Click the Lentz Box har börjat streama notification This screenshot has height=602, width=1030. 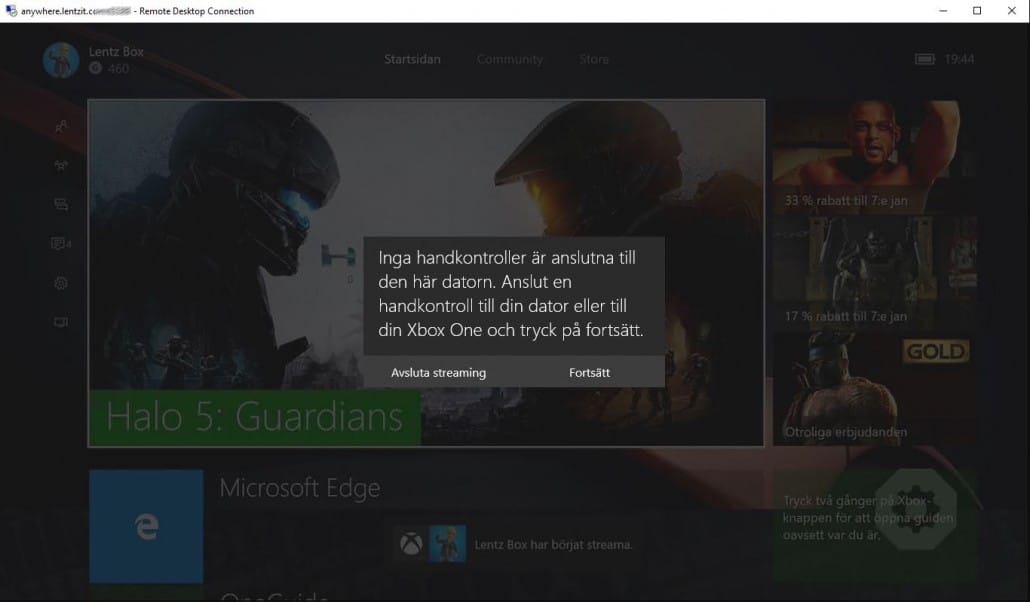[516, 544]
